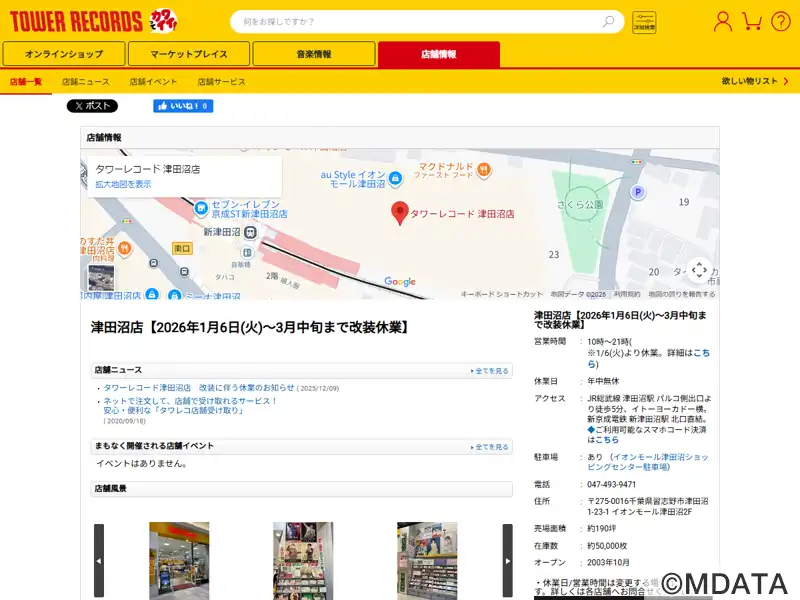This screenshot has width=800, height=600.
Task: Click the 南口 exit label on map
Action: pos(182,248)
